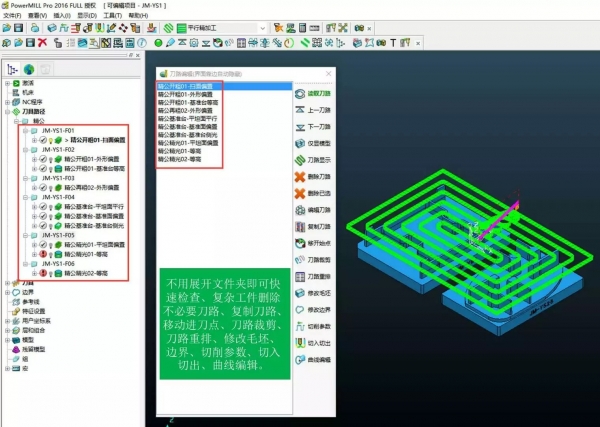Click the 切削参数 button

pos(313,325)
